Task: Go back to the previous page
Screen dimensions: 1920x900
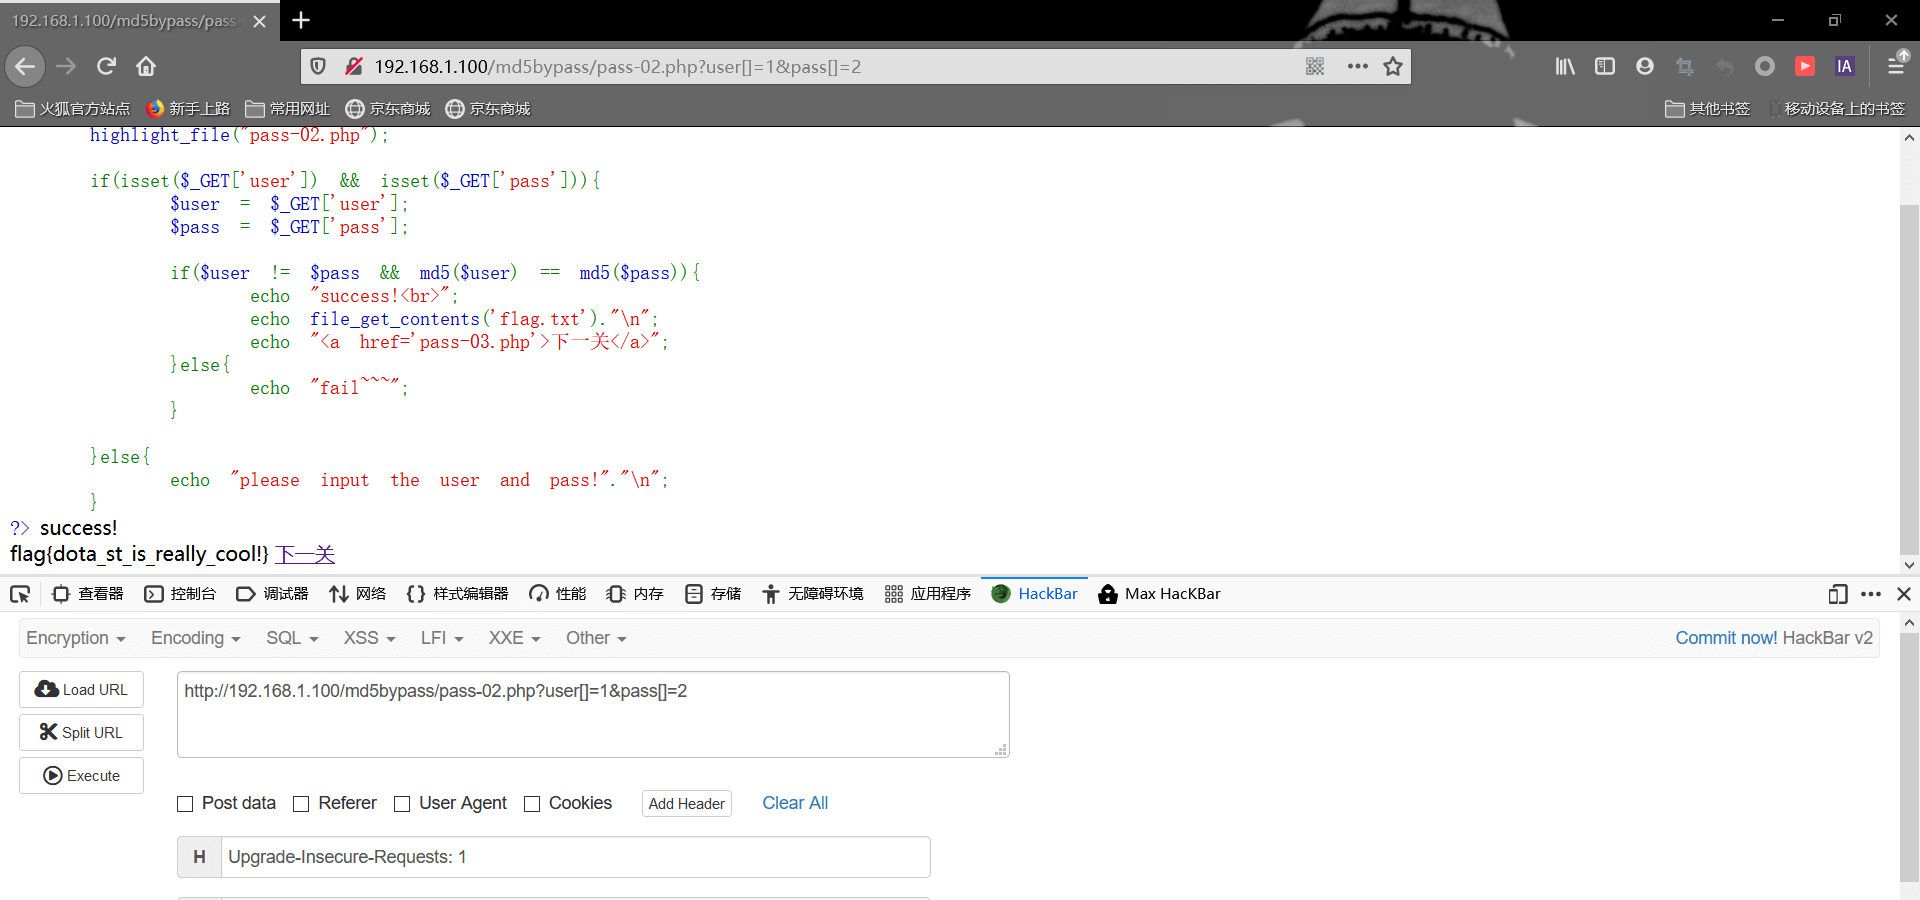Action: (x=25, y=66)
